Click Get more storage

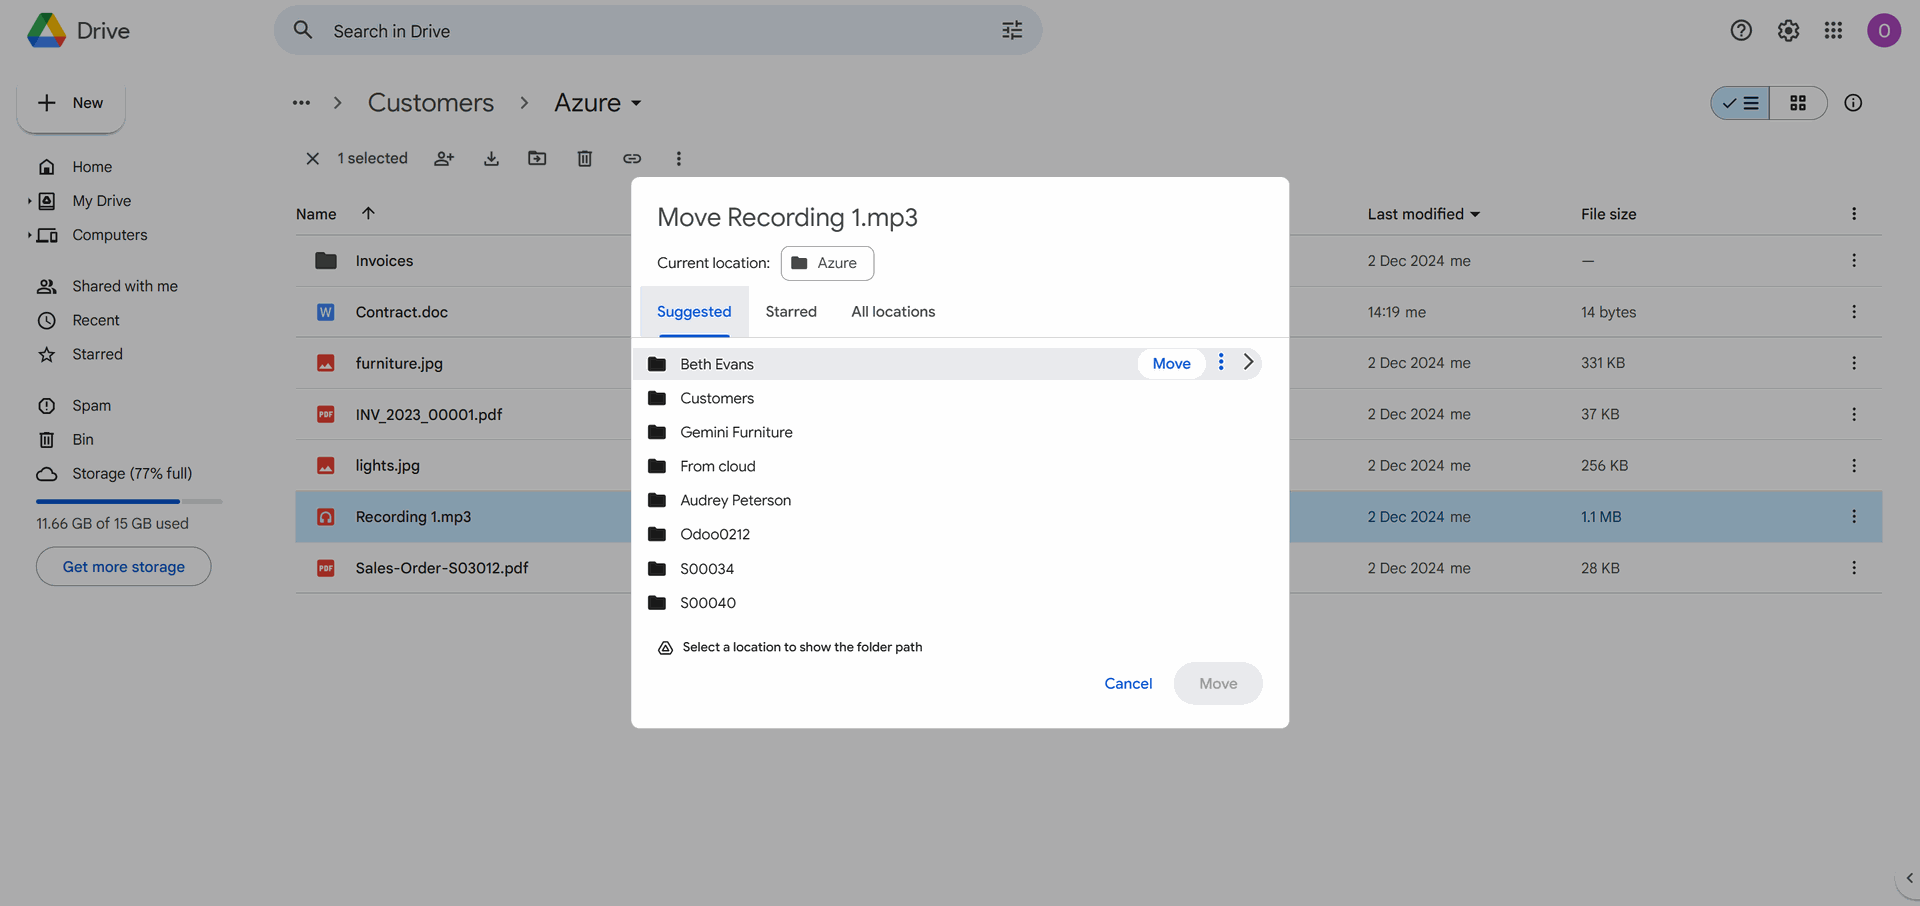[x=124, y=567]
